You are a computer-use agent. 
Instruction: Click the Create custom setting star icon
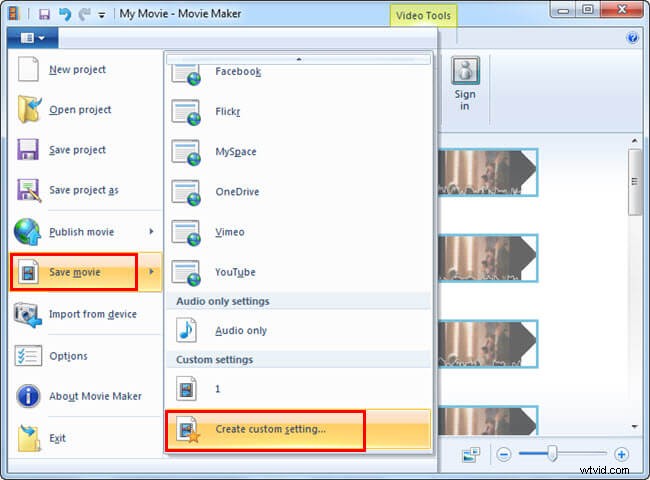[188, 429]
